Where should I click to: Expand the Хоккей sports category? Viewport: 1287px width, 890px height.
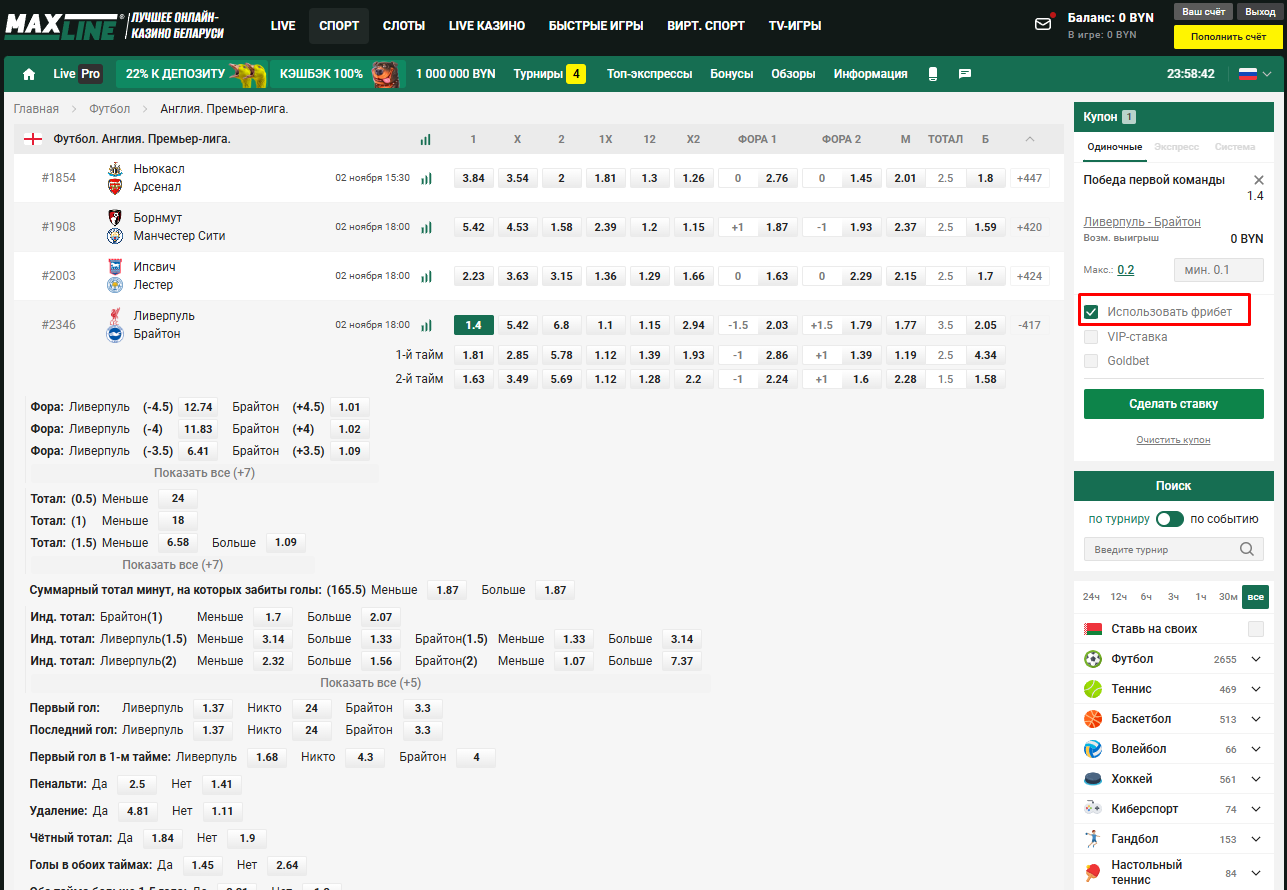[x=1256, y=779]
